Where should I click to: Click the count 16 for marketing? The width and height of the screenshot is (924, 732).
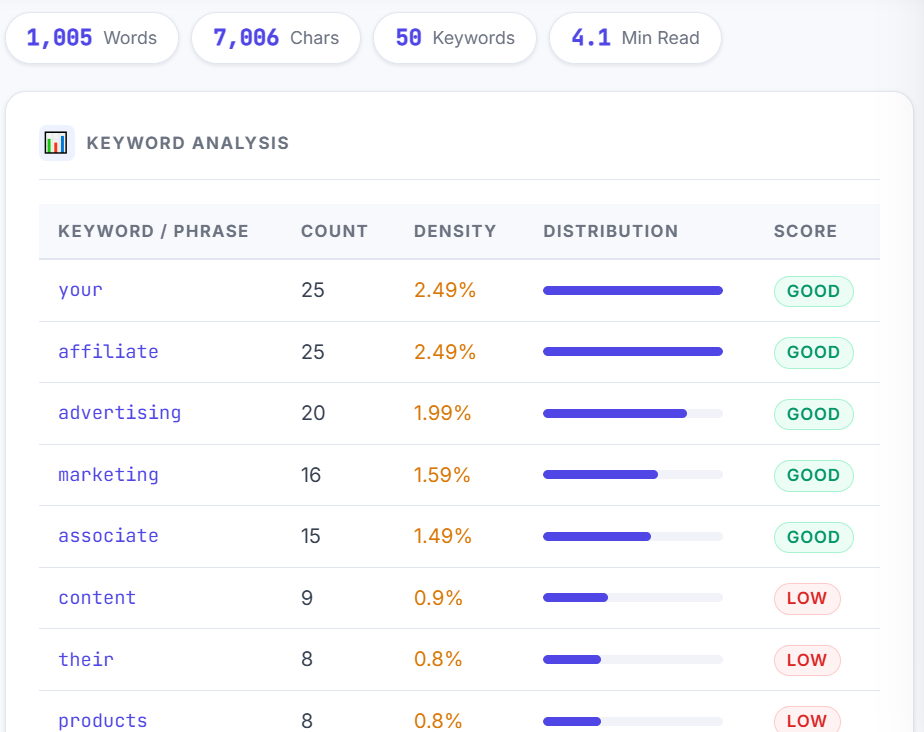pos(311,475)
